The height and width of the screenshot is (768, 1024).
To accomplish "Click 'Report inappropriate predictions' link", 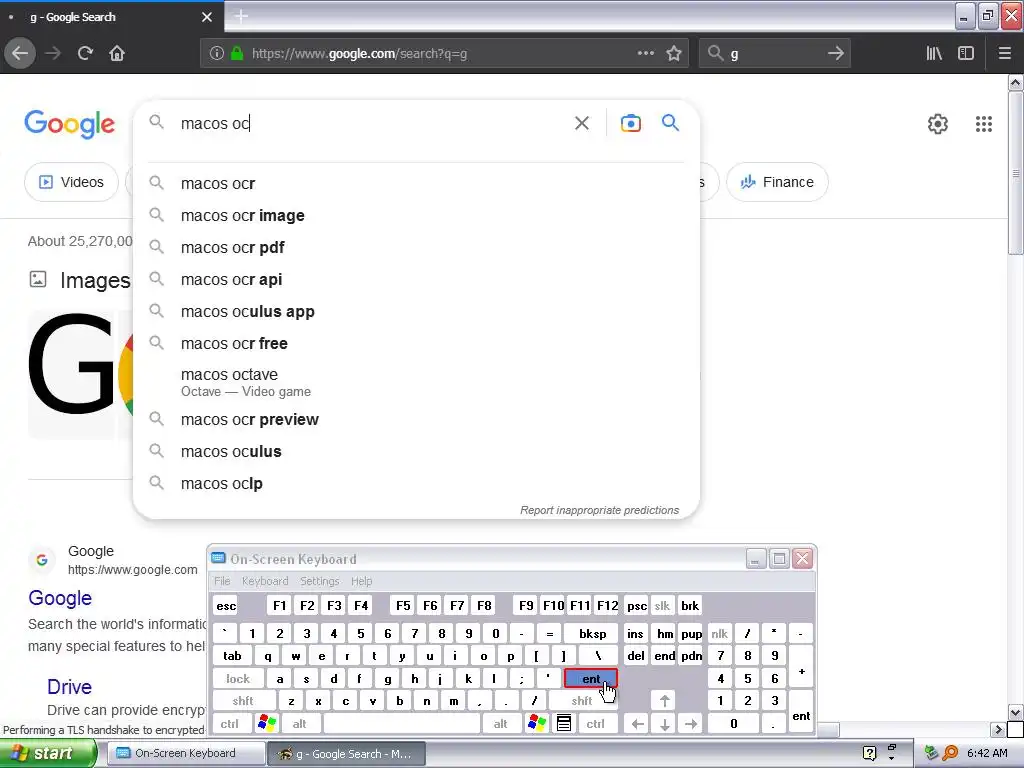I will point(599,510).
